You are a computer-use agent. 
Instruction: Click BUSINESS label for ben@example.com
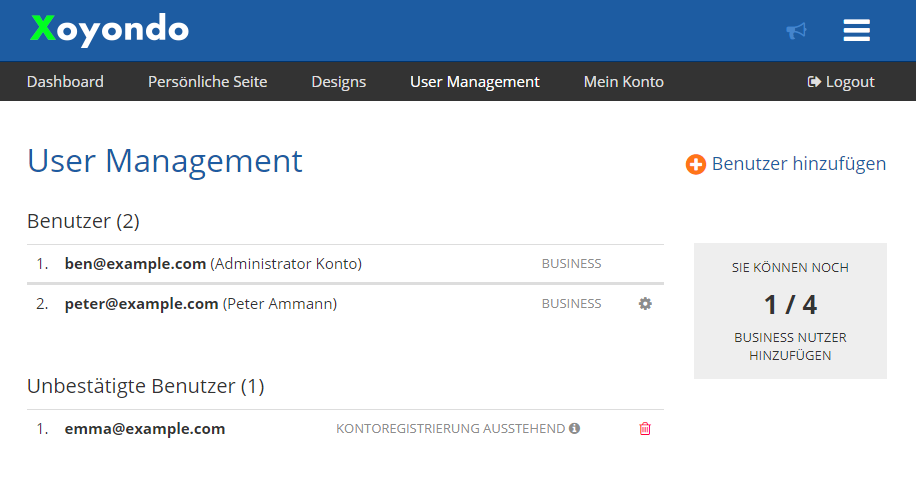coord(571,264)
